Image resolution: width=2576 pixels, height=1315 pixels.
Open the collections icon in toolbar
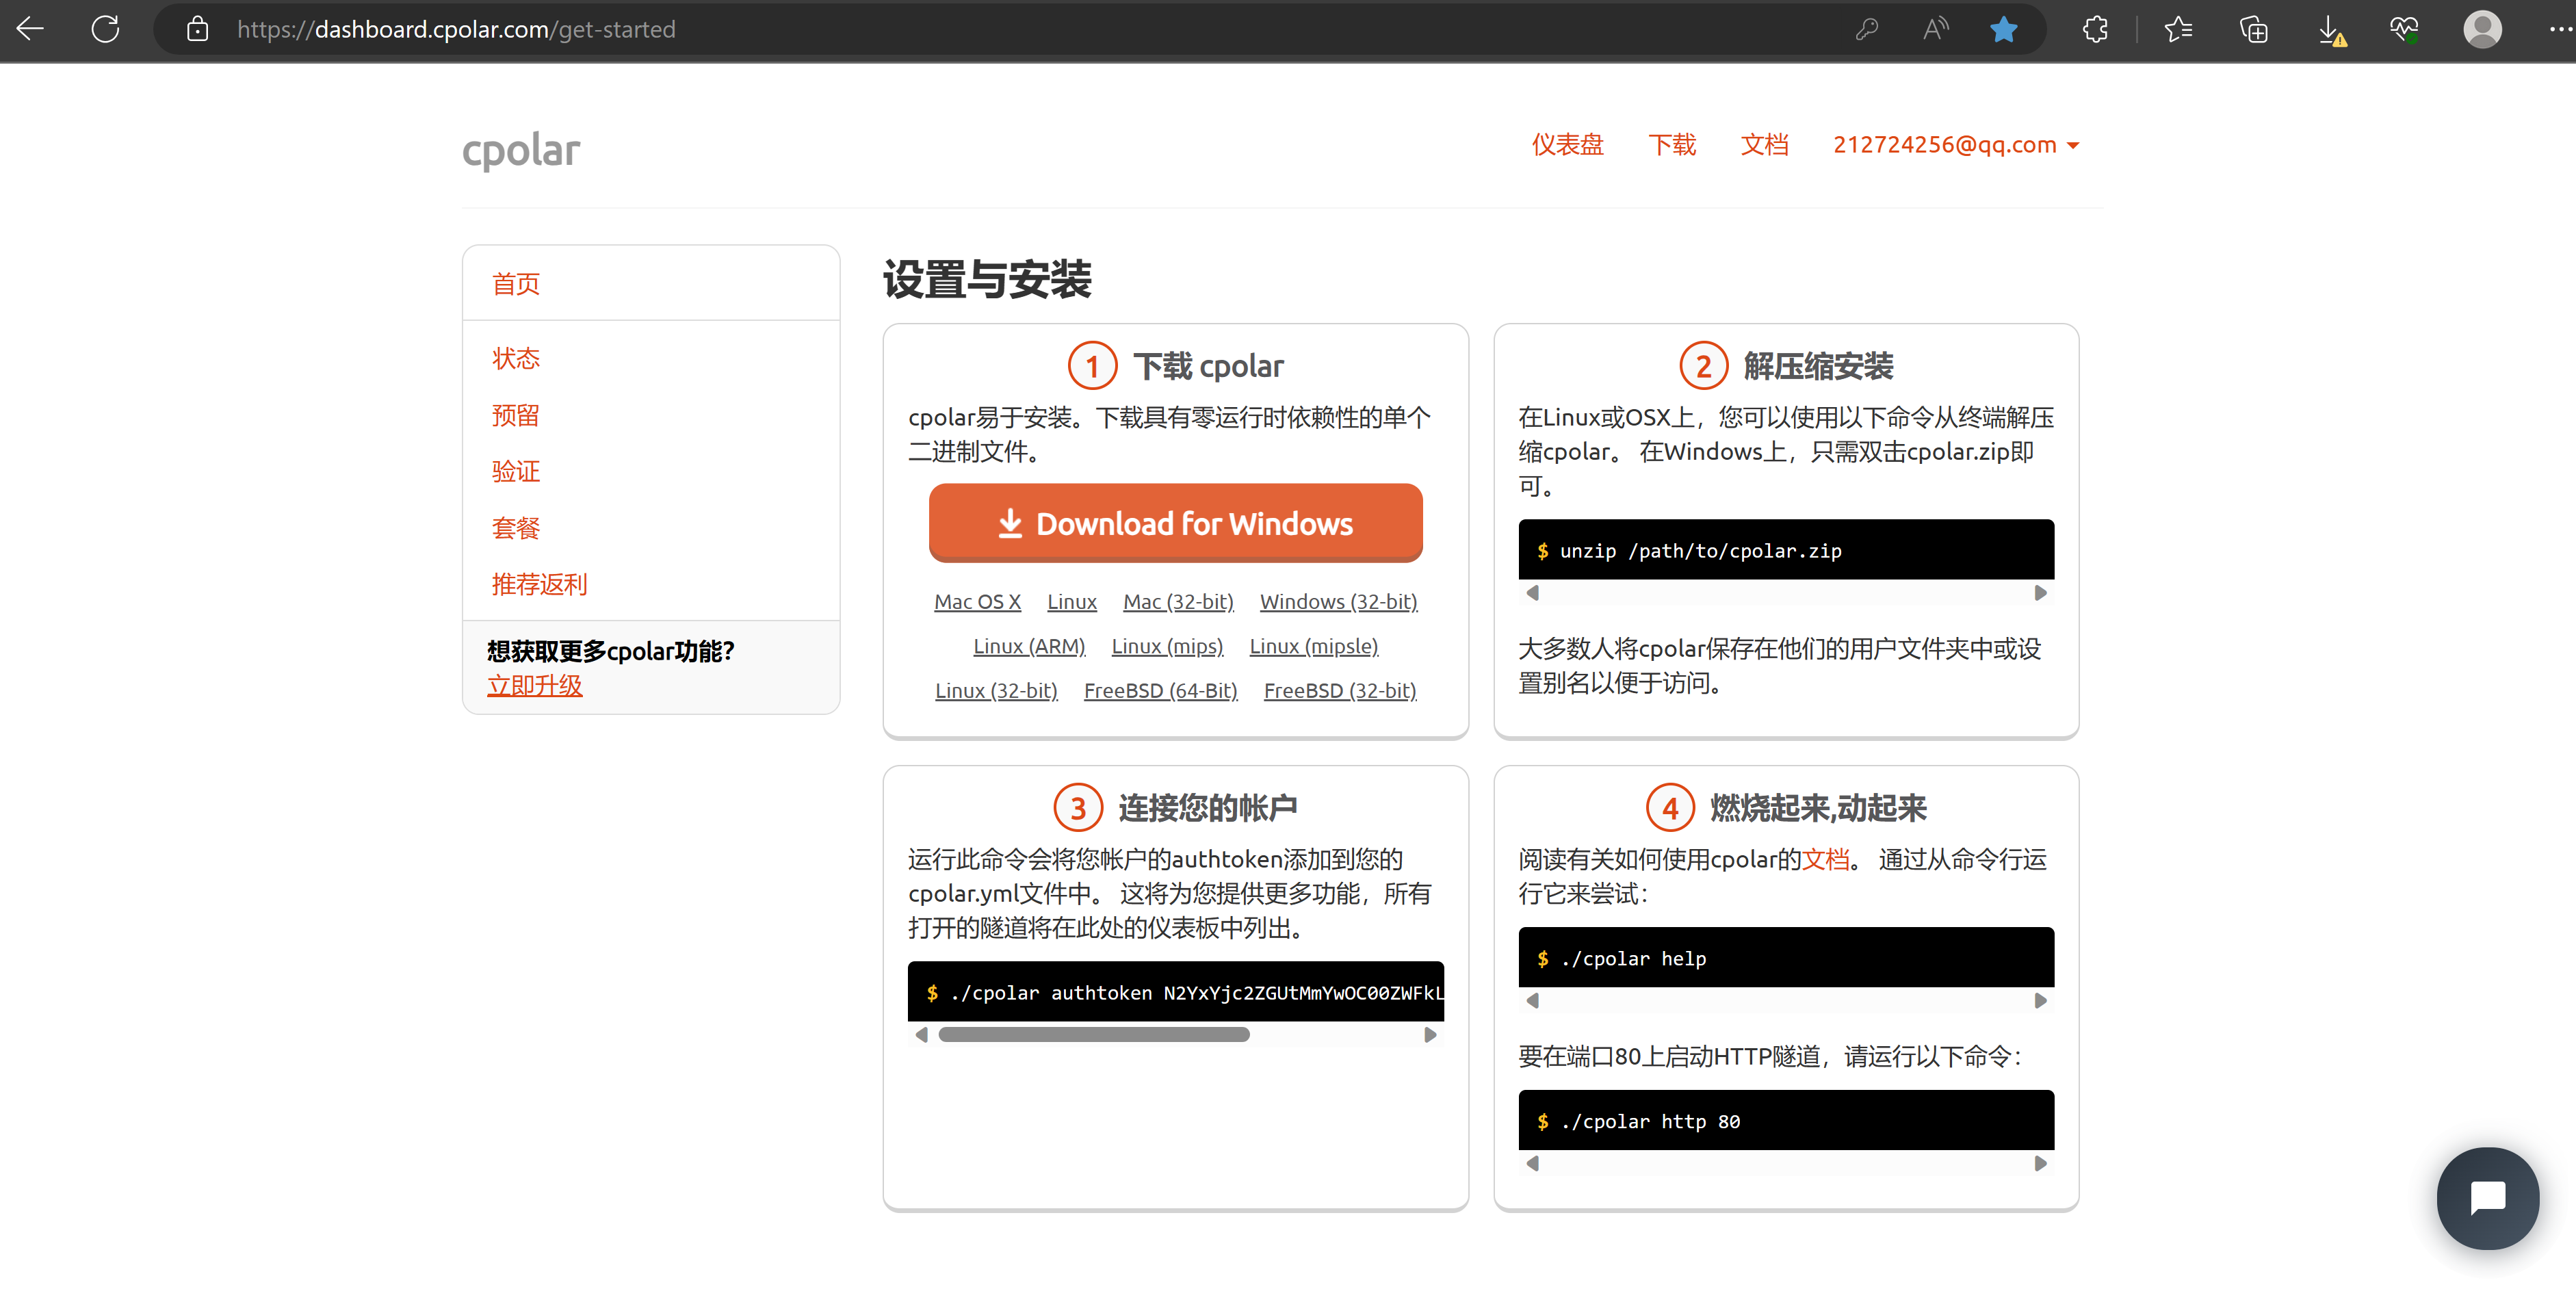tap(2253, 29)
